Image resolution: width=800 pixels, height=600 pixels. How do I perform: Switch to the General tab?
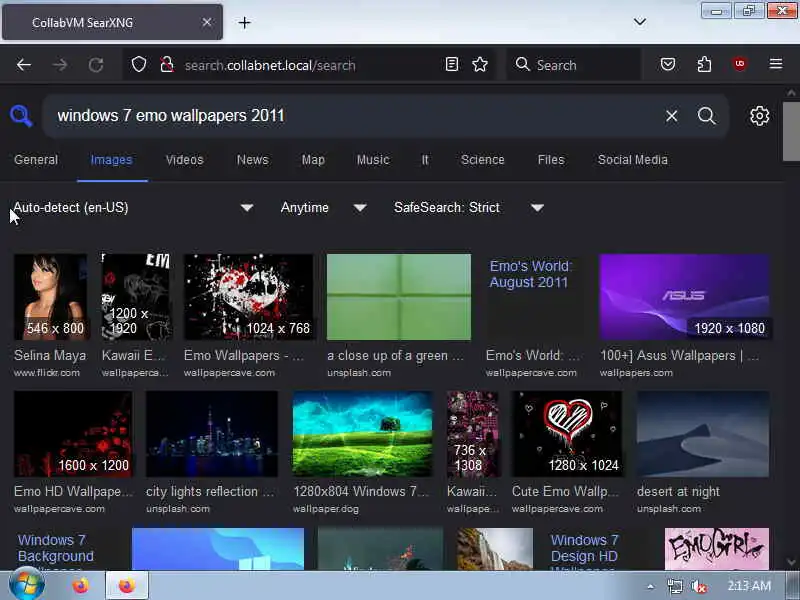pos(36,160)
